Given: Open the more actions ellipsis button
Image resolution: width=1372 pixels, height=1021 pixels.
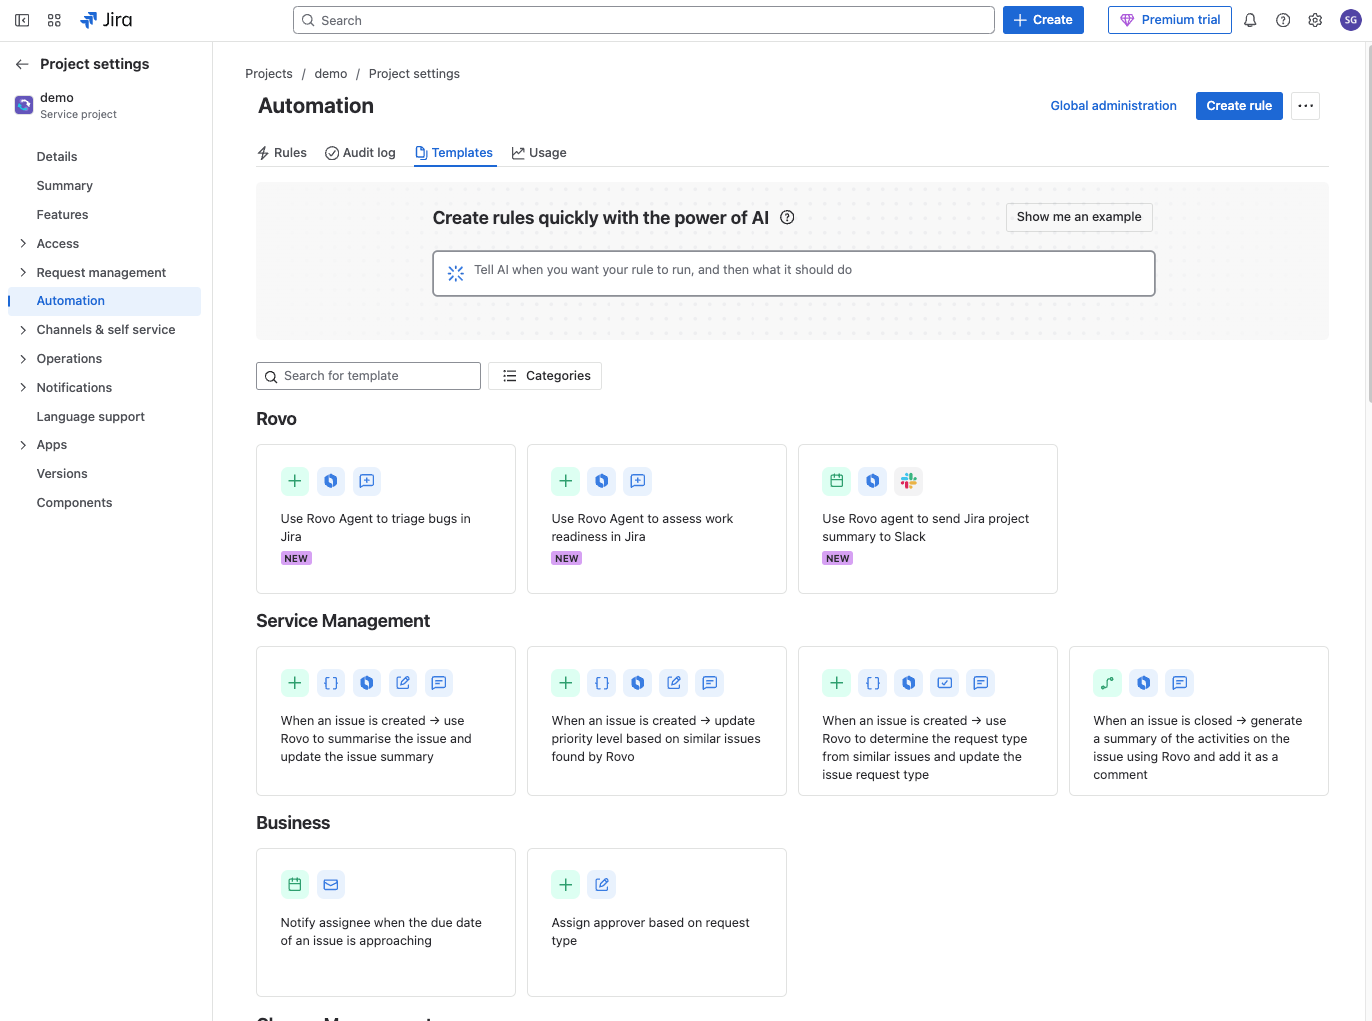Looking at the screenshot, I should tap(1305, 106).
